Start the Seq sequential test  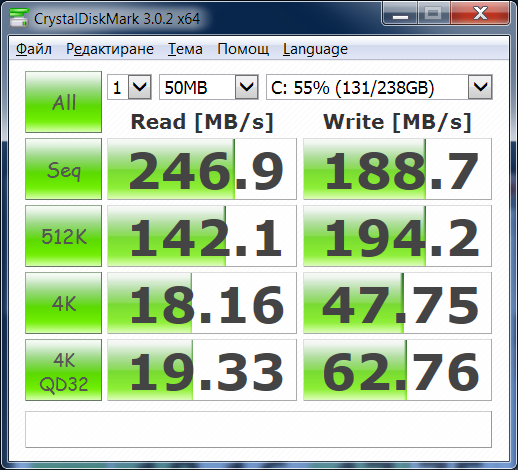click(x=63, y=169)
